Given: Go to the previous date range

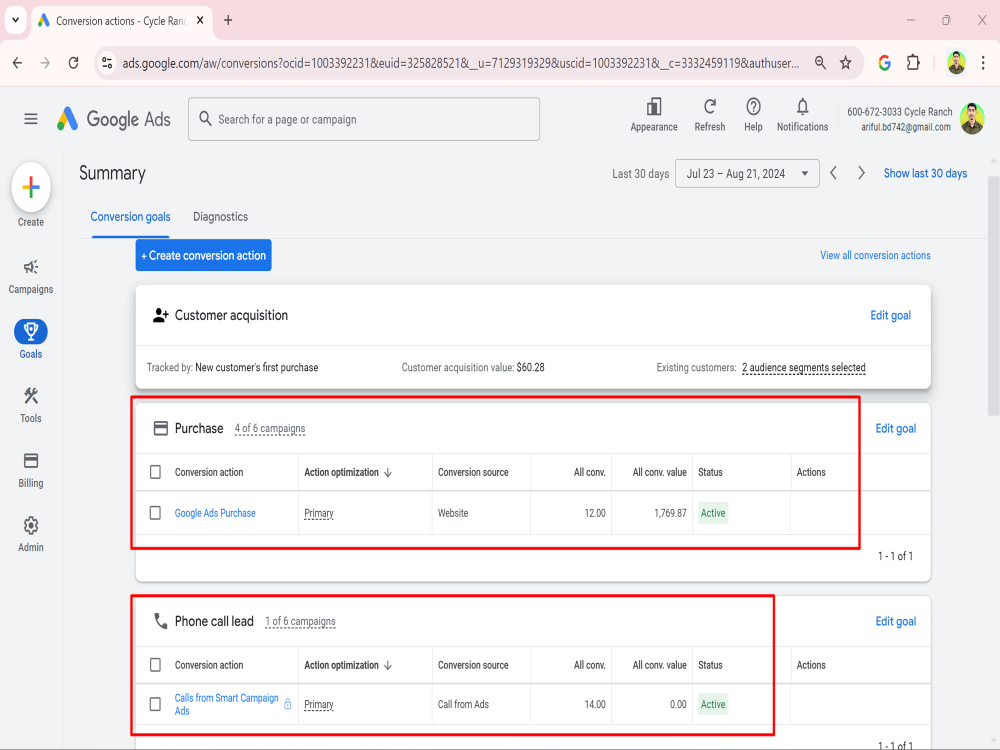Looking at the screenshot, I should tap(834, 173).
